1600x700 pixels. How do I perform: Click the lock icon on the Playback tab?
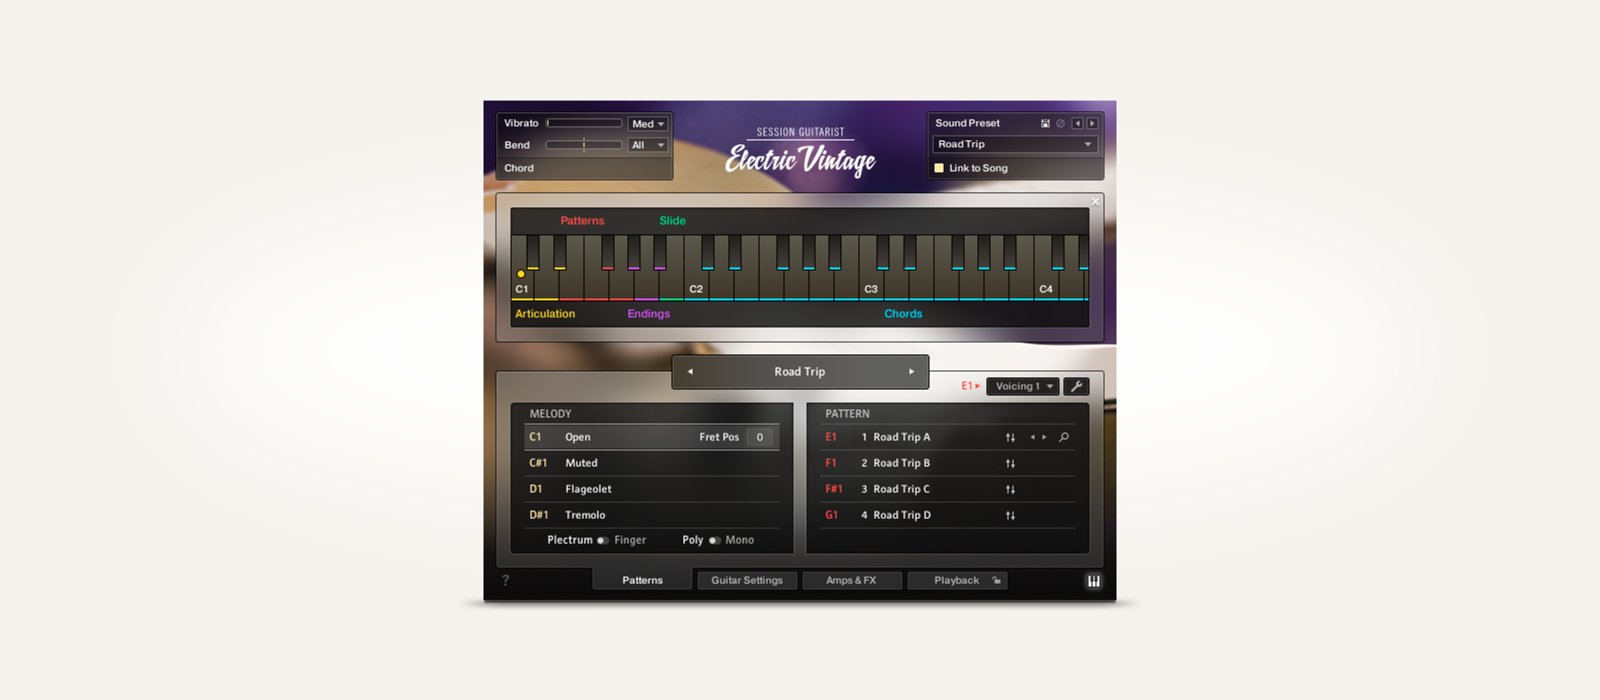click(996, 581)
